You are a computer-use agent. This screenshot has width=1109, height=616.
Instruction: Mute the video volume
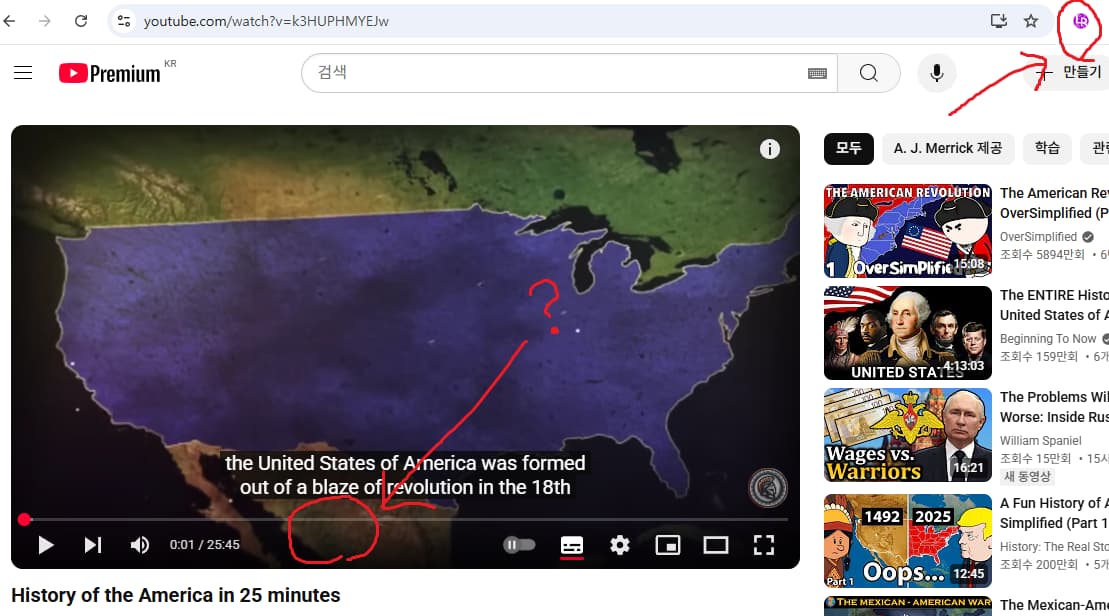(x=139, y=545)
